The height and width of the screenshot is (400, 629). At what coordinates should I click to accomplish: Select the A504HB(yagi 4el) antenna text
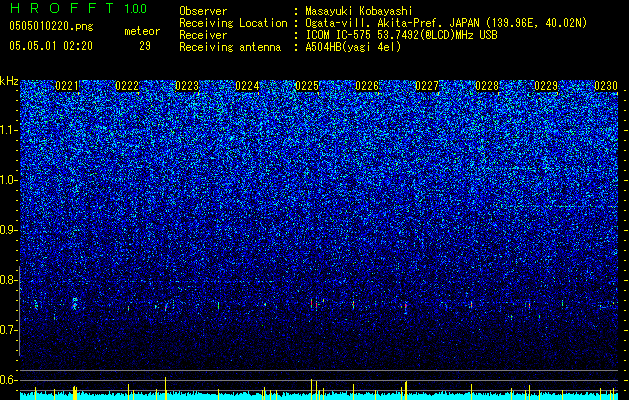click(353, 47)
